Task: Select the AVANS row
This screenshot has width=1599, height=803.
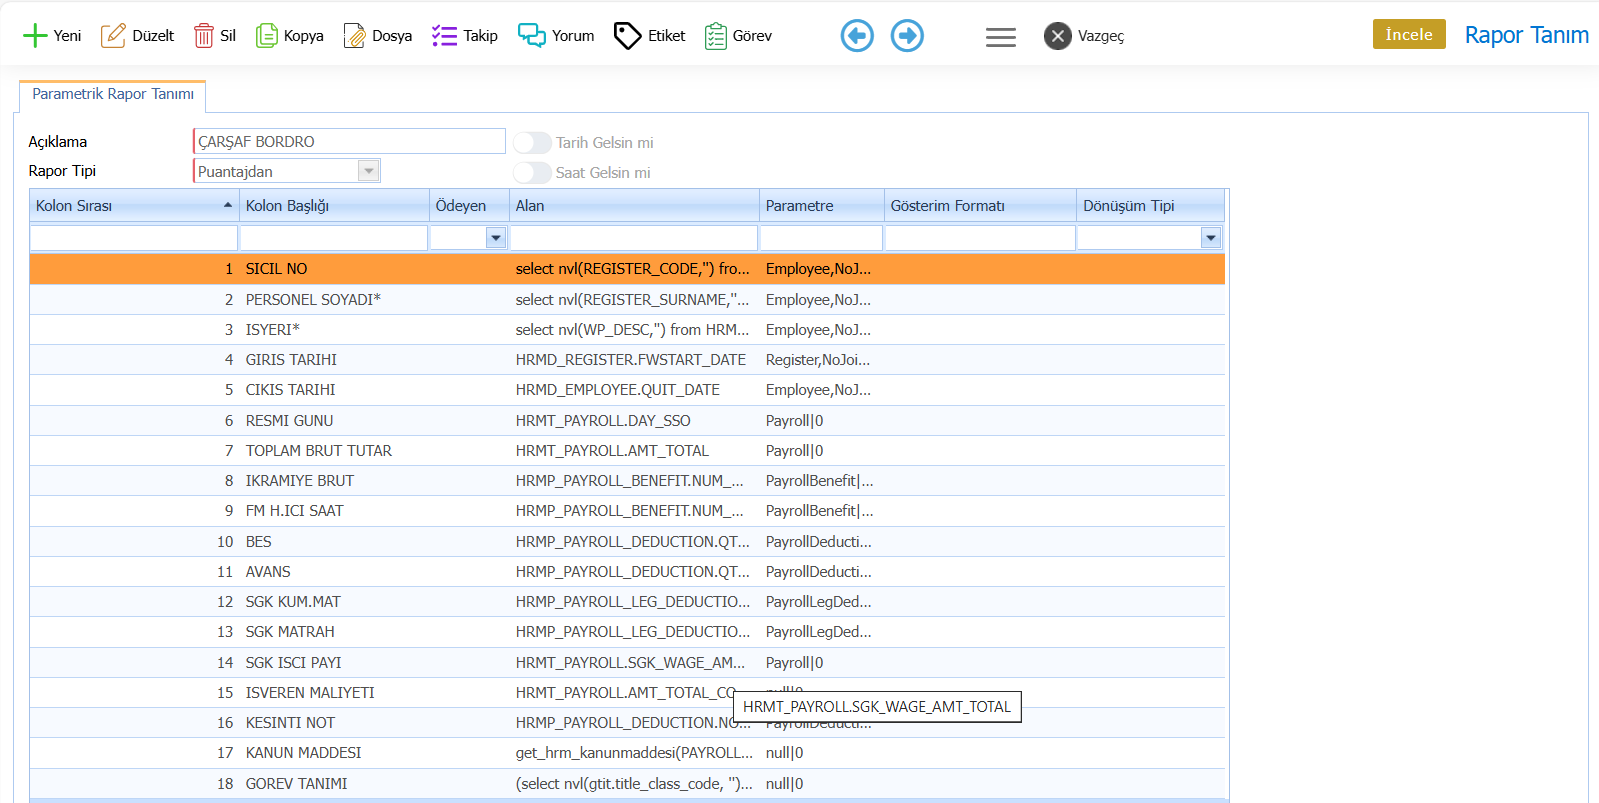Action: 627,572
